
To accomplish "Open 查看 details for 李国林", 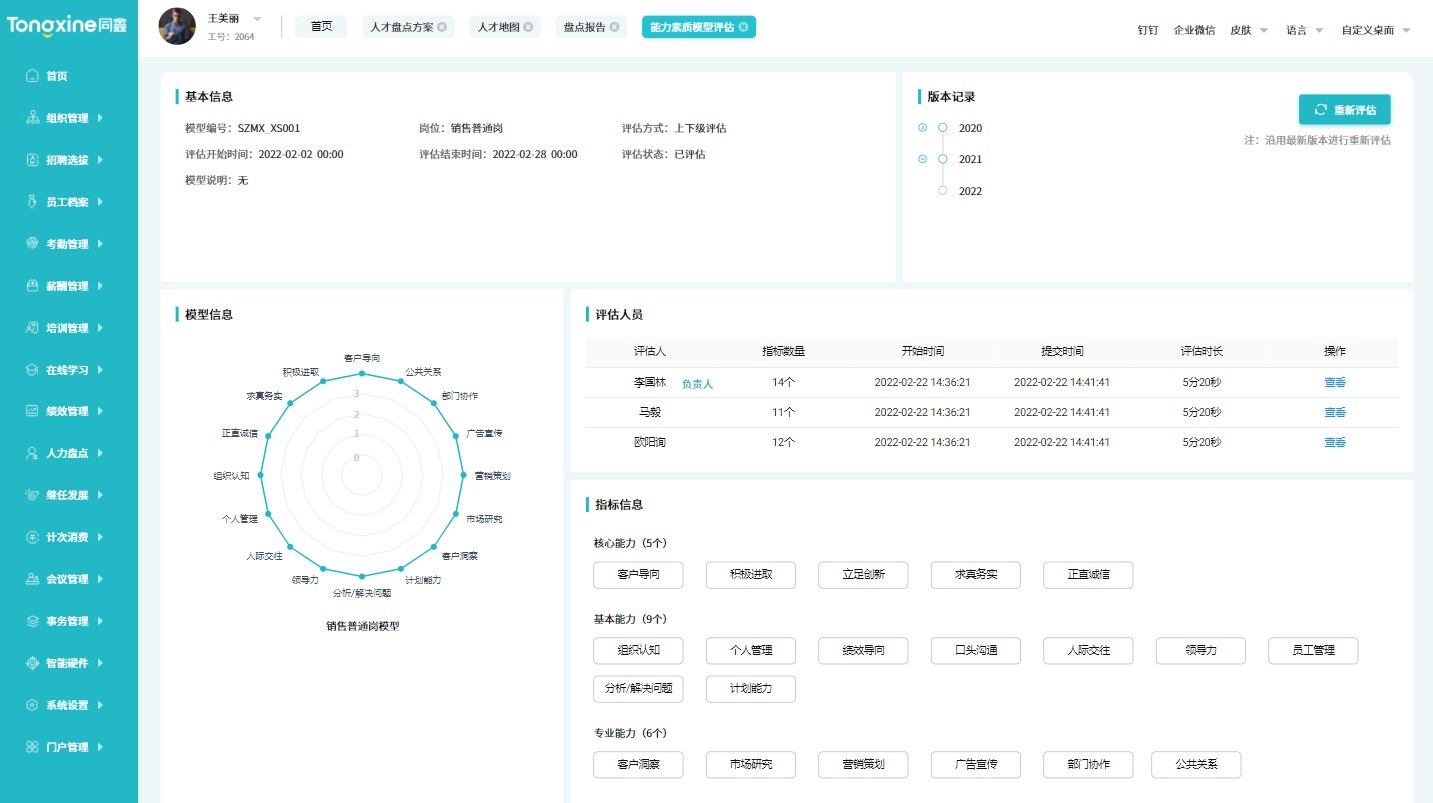I will click(1334, 382).
